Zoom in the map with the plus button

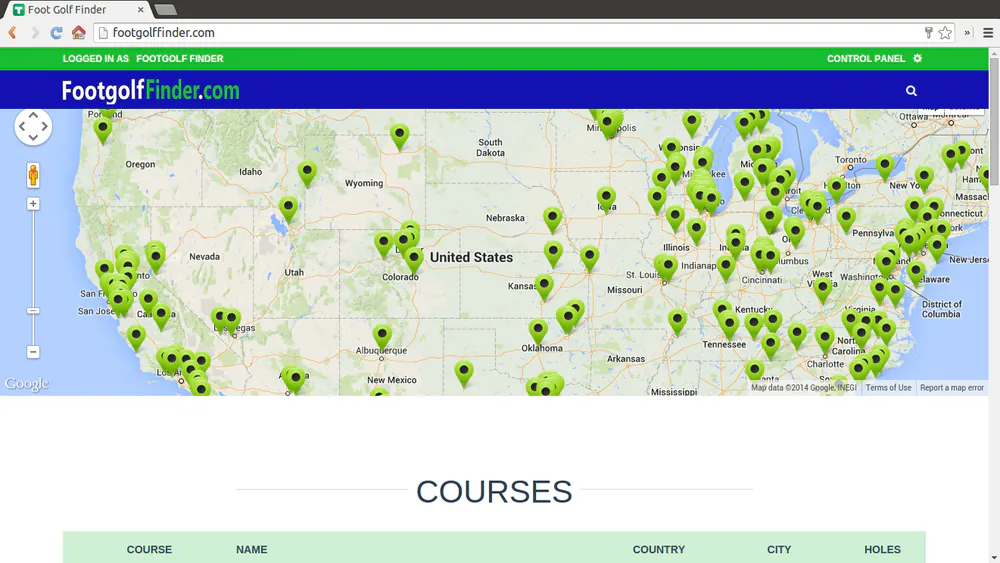pyautogui.click(x=33, y=204)
